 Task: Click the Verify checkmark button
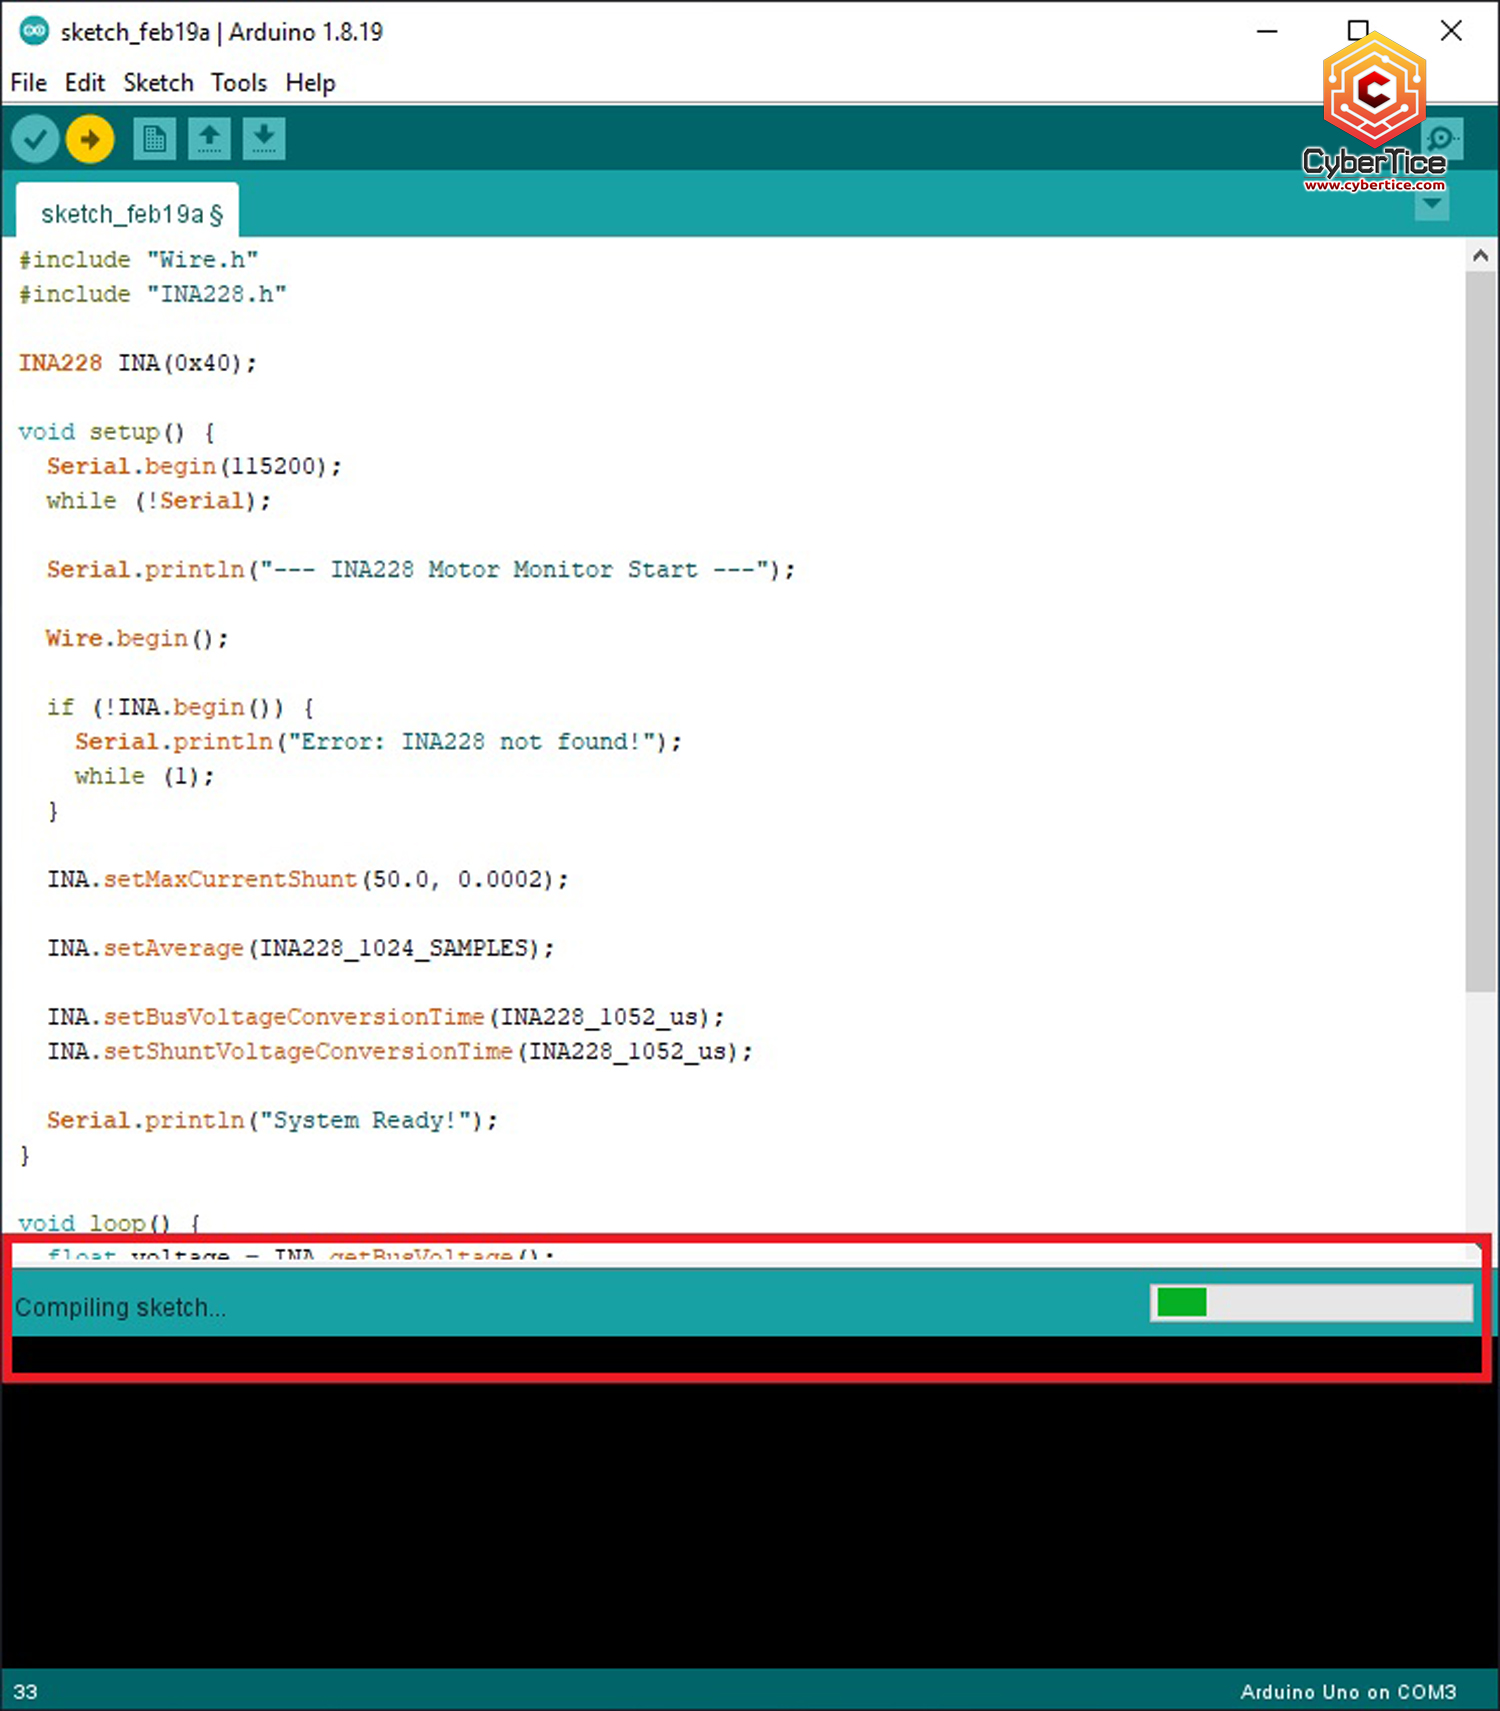[35, 139]
